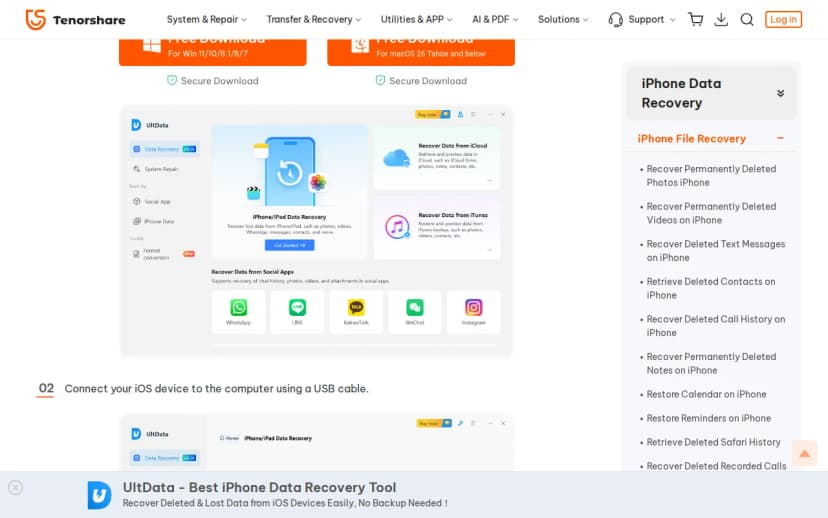Screen dimensions: 828x518
Task: Collapse the iPhone Data Recovery panel
Action: [x=780, y=93]
